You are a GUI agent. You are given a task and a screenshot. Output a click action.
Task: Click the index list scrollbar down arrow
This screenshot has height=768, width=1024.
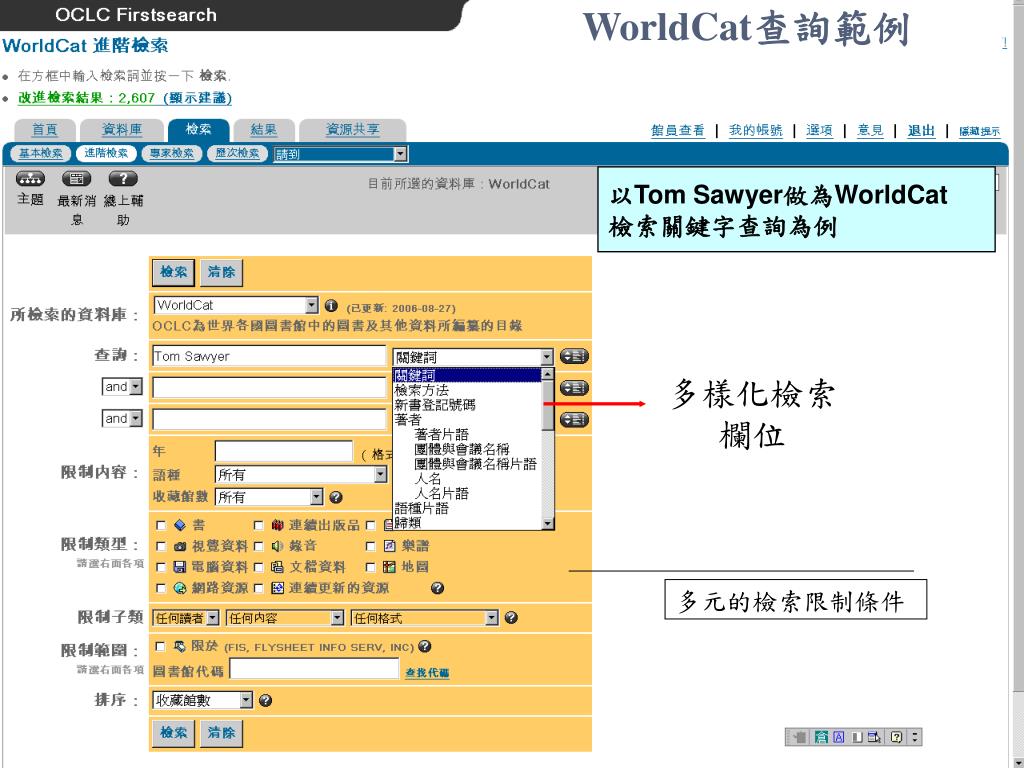[548, 523]
